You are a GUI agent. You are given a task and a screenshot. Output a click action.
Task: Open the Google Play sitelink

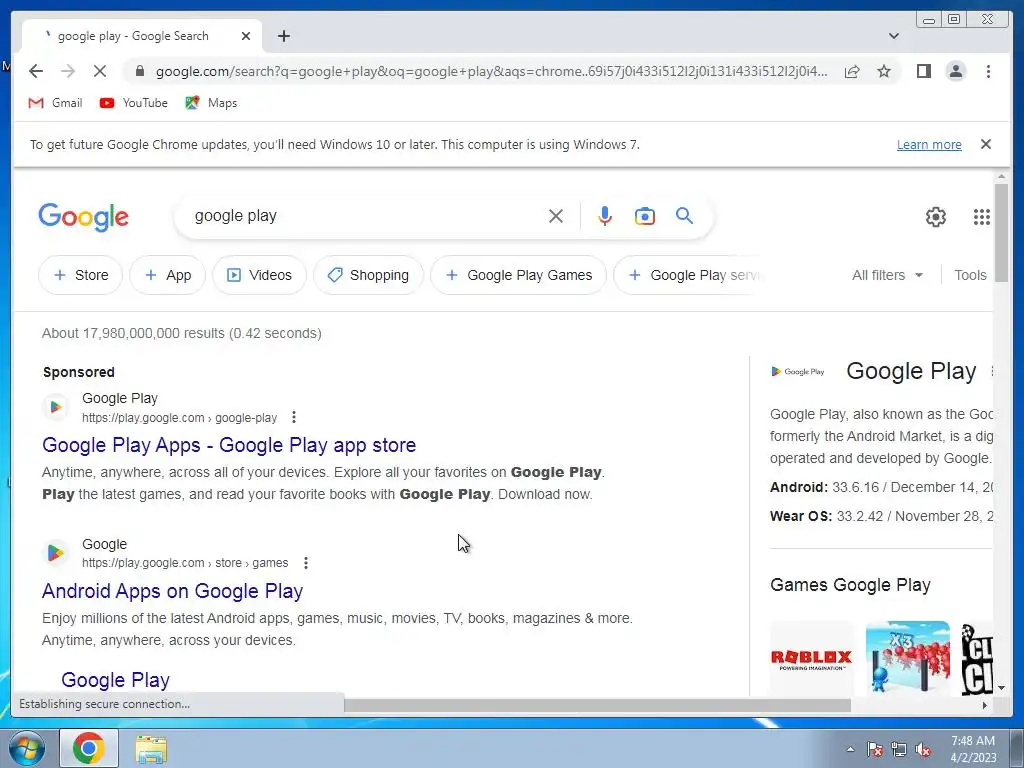click(116, 680)
